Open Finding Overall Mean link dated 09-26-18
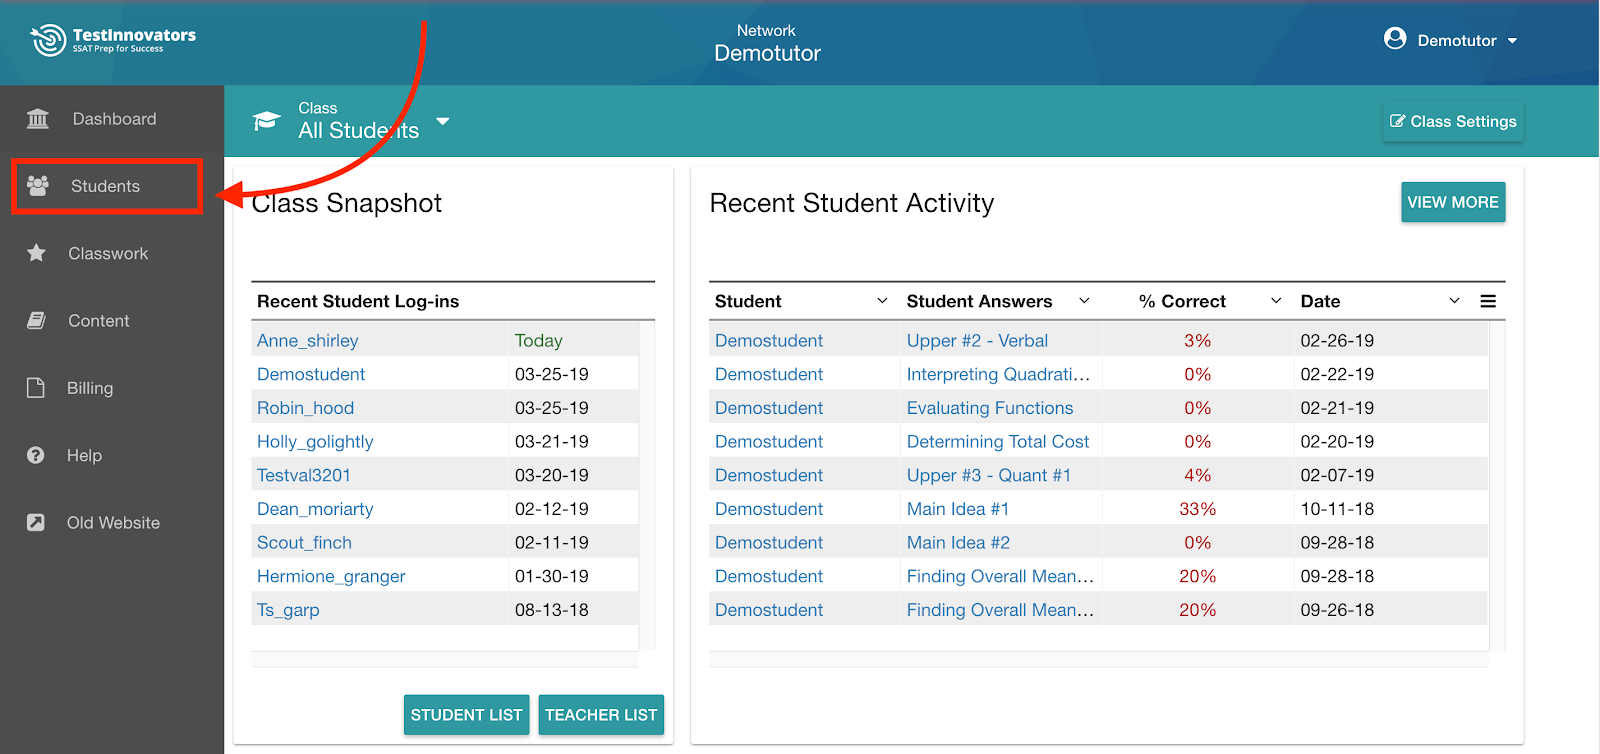 (x=1000, y=610)
